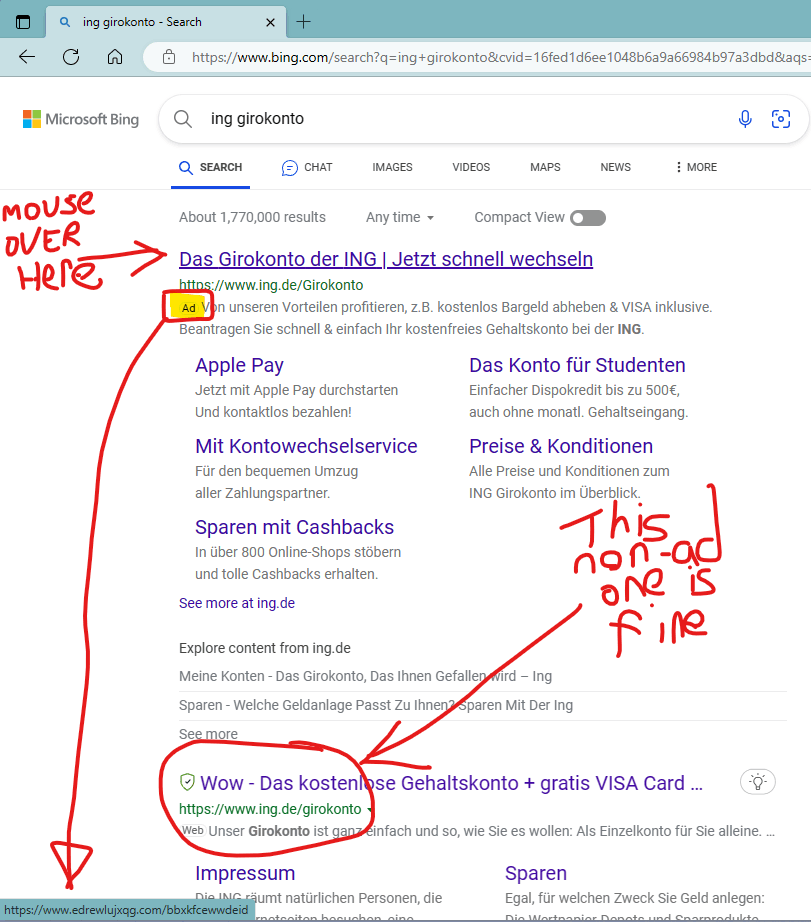
Task: Select the SEARCH tab
Action: pos(211,168)
